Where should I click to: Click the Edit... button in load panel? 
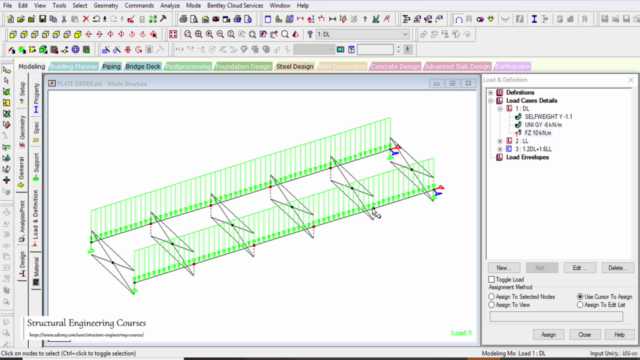[x=580, y=268]
